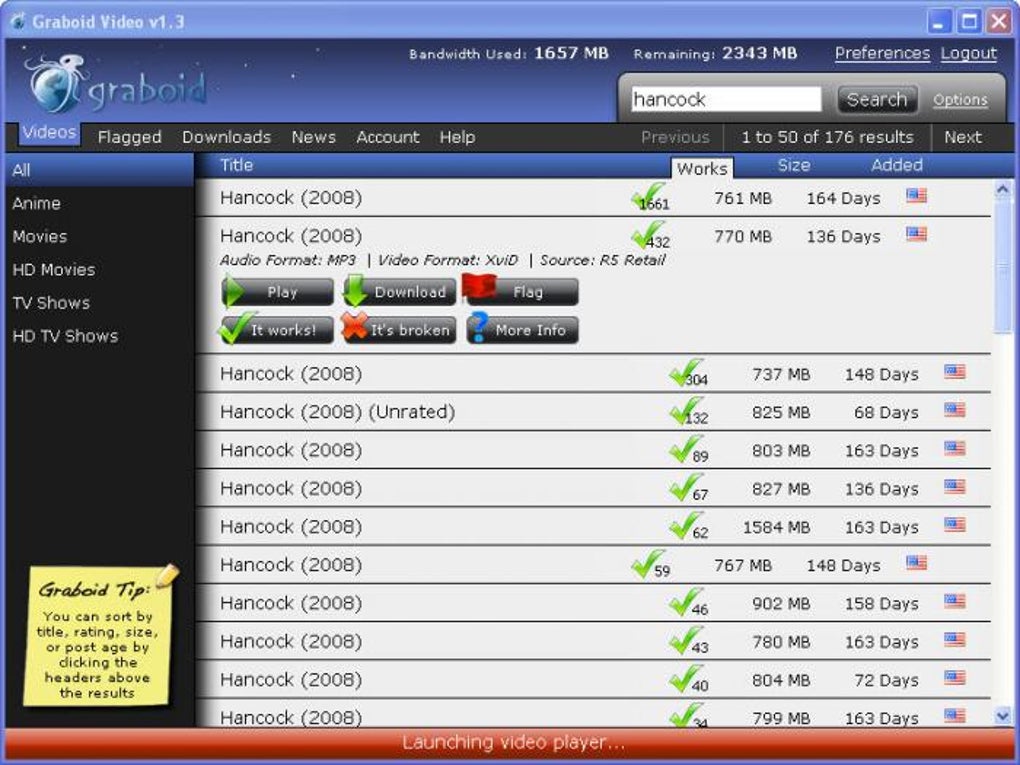Click the US flag on the 737 MB row
Image resolution: width=1020 pixels, height=765 pixels.
point(955,371)
